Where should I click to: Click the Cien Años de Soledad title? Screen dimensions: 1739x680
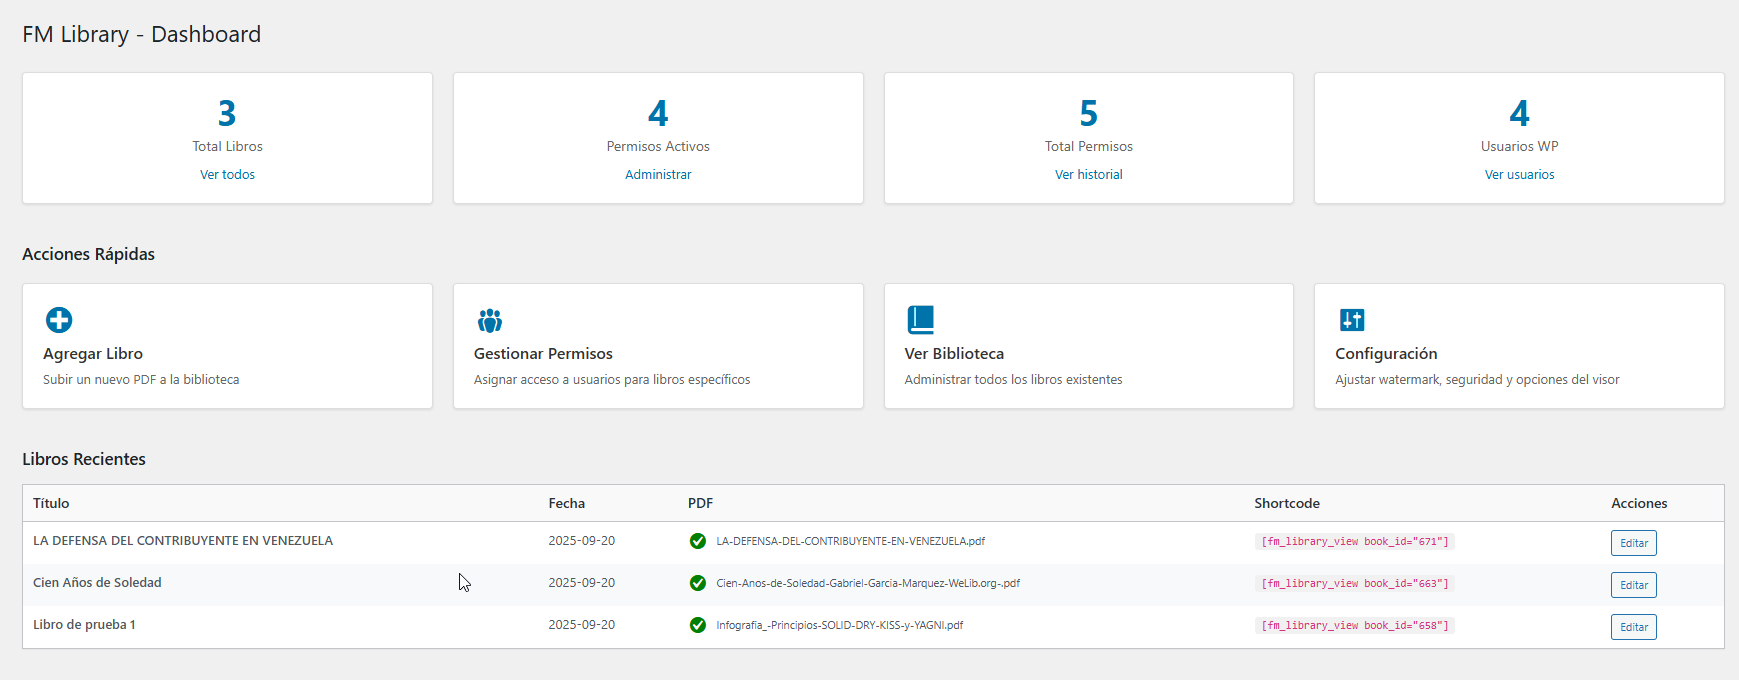click(97, 583)
